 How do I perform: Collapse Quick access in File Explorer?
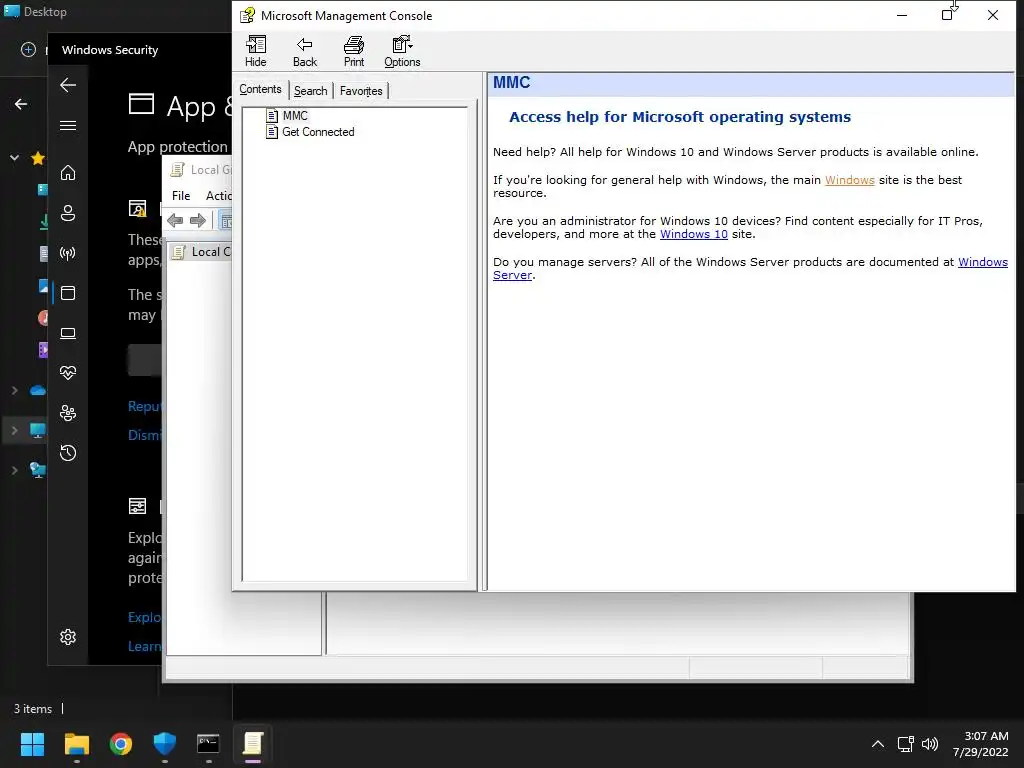coord(14,158)
